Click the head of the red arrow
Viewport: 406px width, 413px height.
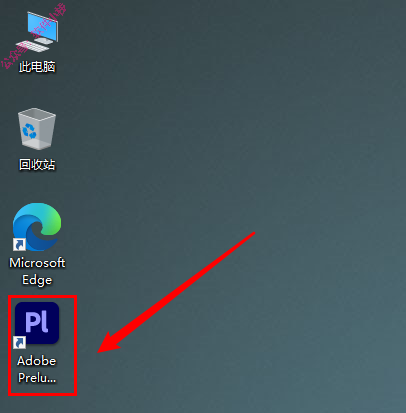(x=108, y=343)
